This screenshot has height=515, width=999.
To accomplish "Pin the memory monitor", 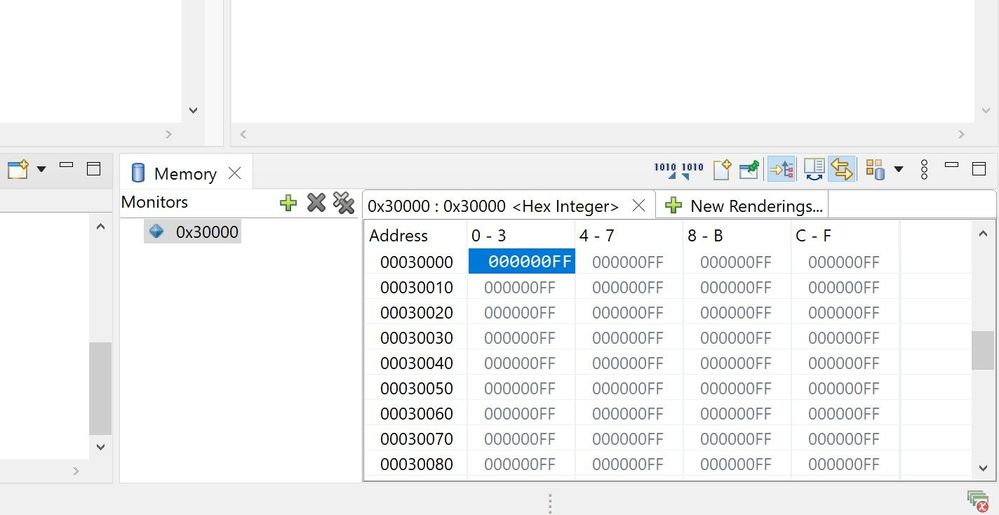I will pyautogui.click(x=749, y=170).
